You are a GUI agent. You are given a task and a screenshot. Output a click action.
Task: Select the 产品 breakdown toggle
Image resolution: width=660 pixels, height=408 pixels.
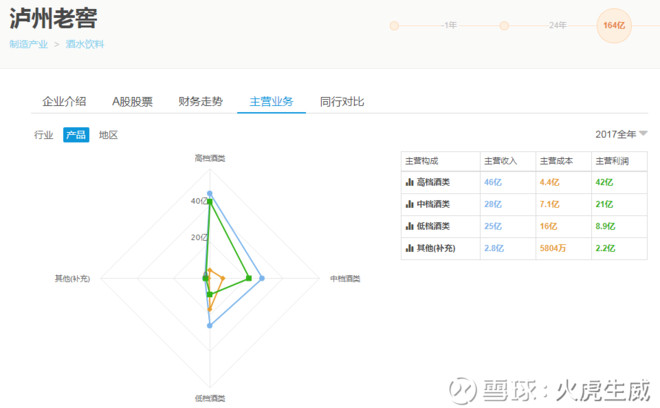pos(76,135)
